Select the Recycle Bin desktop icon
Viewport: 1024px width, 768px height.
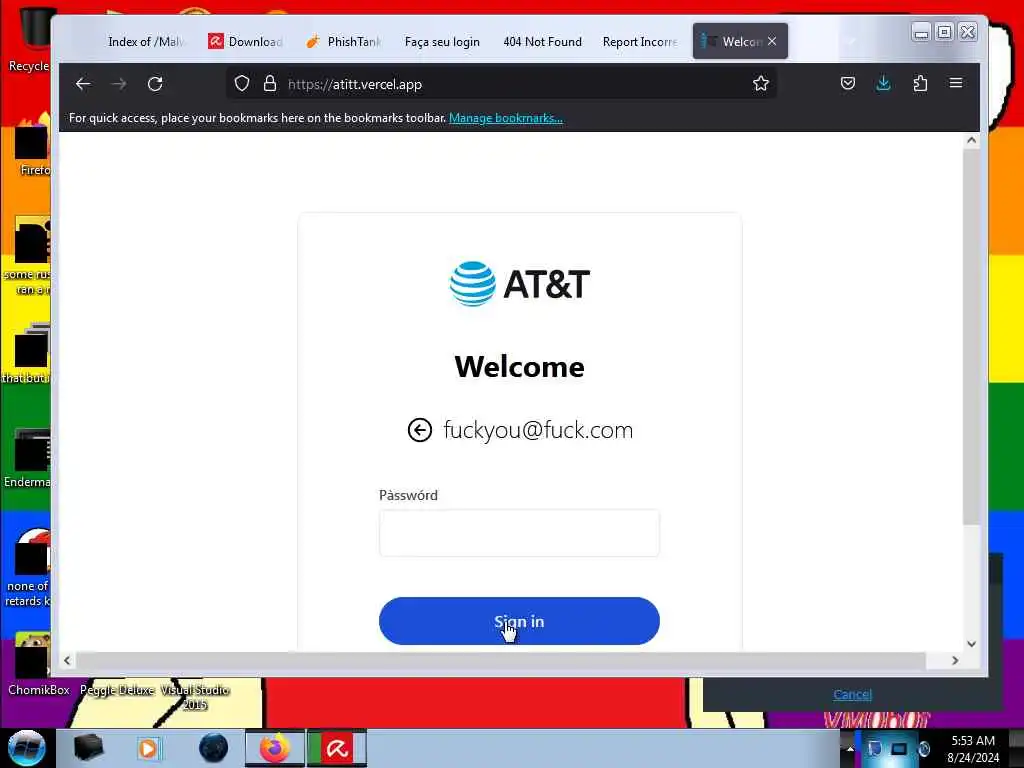coord(29,39)
